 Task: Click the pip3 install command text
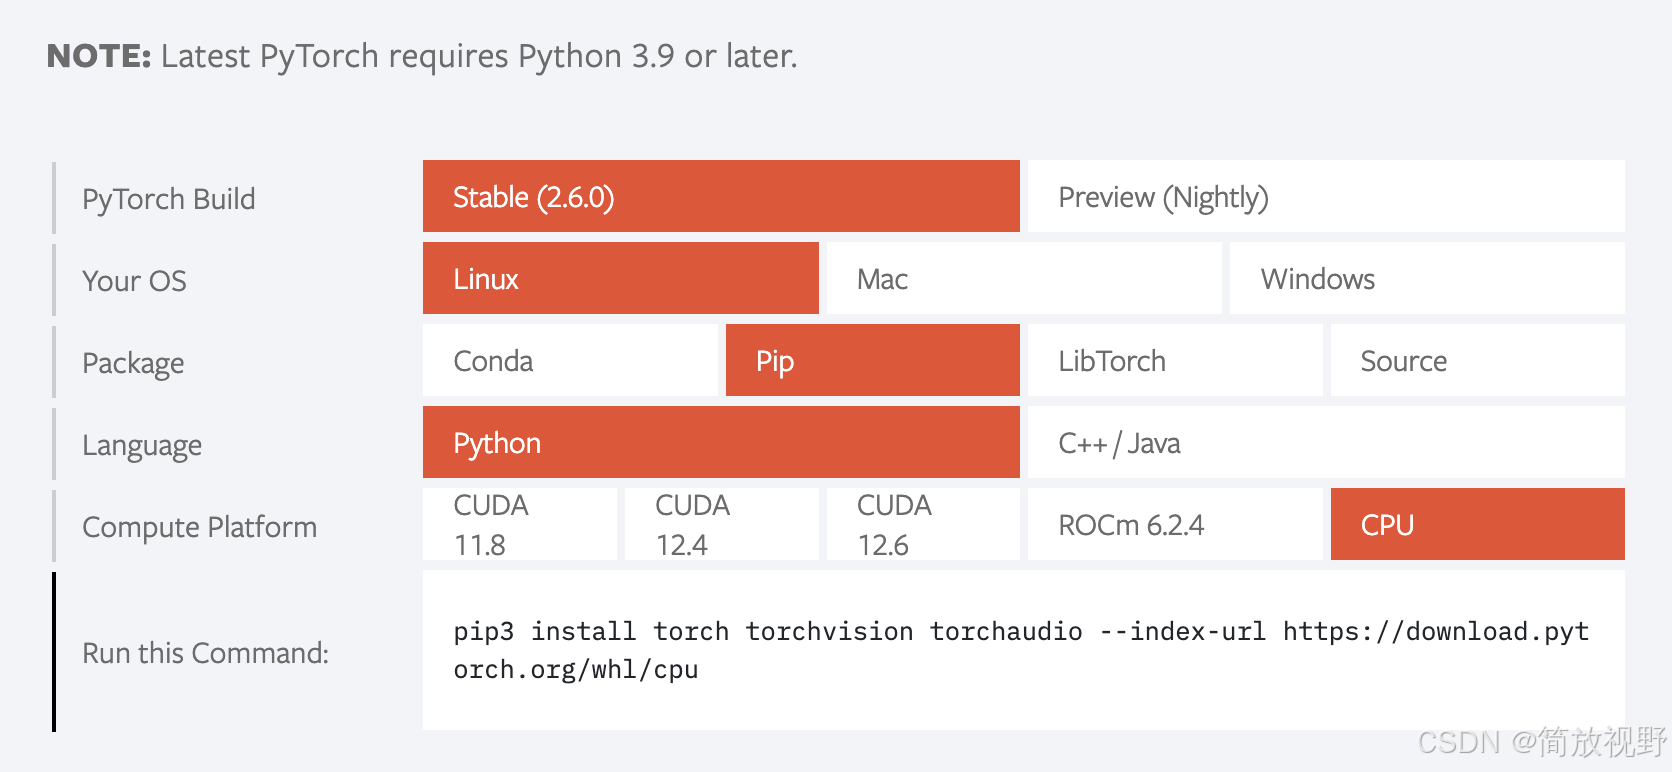pyautogui.click(x=1020, y=650)
